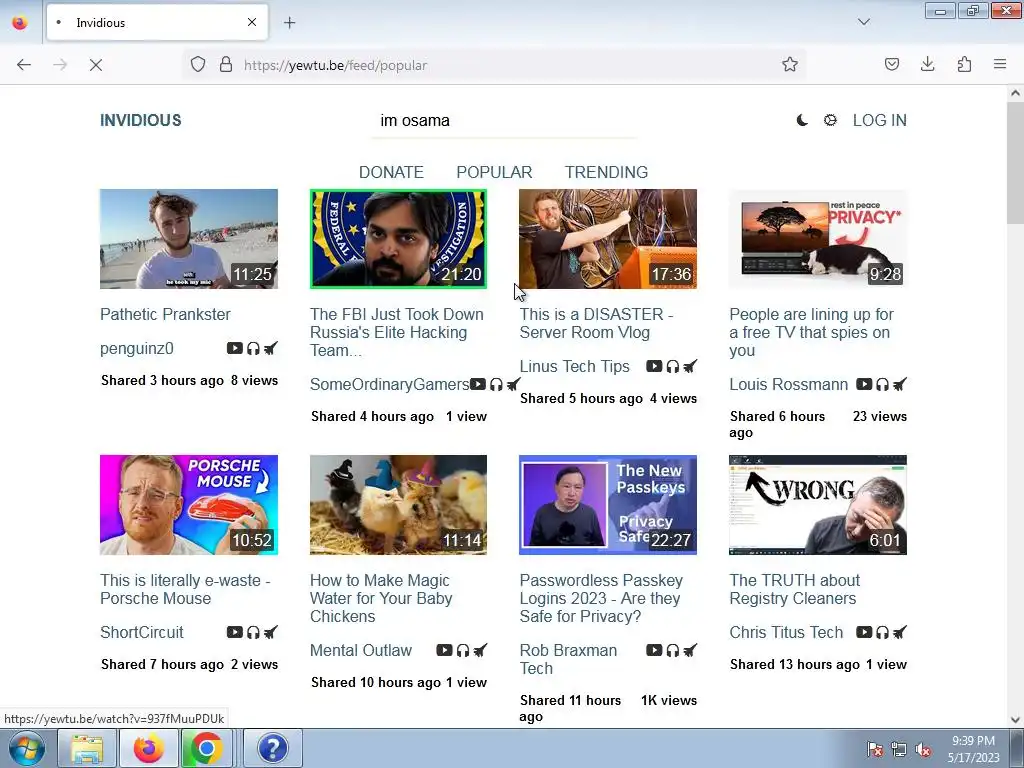Click the network tray icon
1024x768 pixels.
[x=899, y=750]
